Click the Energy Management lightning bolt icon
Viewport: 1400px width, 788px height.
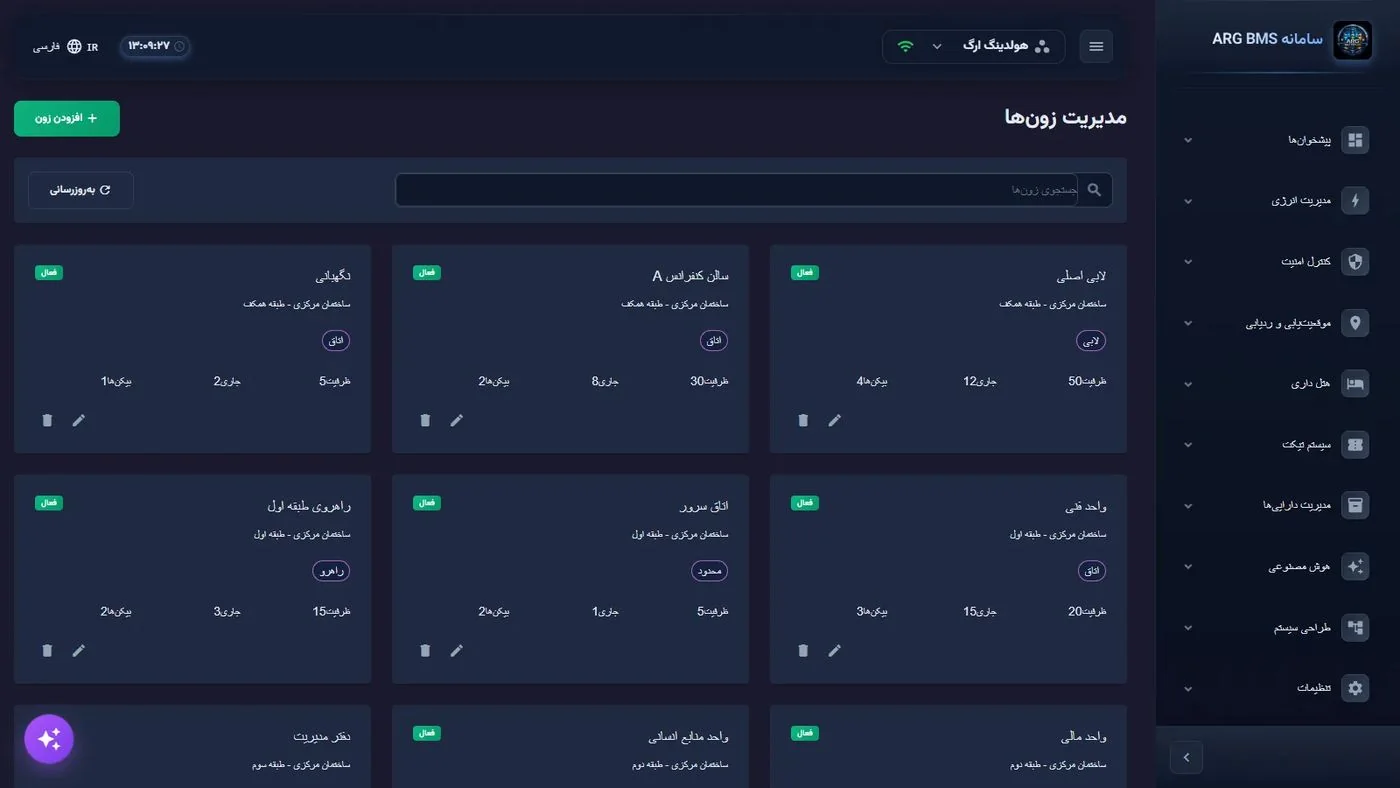point(1355,201)
